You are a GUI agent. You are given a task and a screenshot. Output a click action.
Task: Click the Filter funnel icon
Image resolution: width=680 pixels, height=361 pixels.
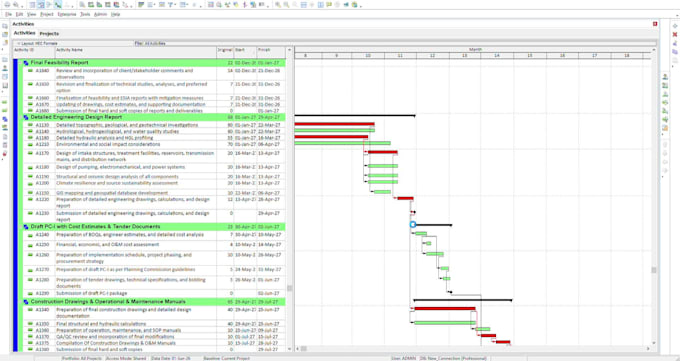[171, 5]
